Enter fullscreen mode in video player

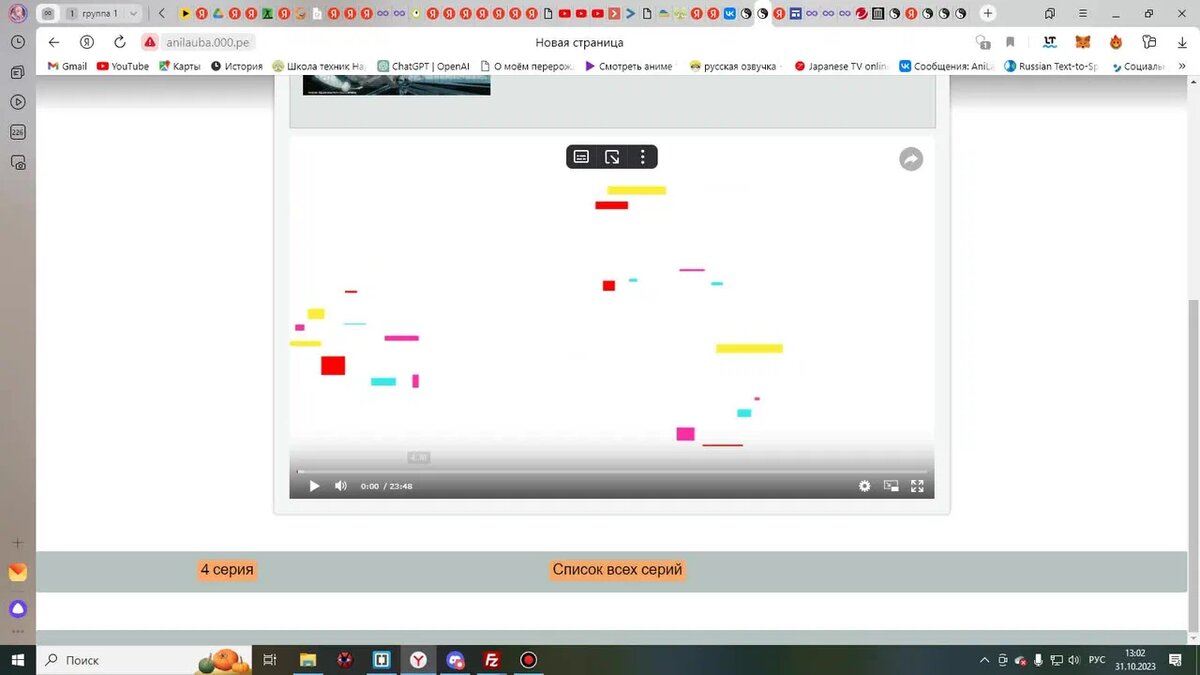click(x=916, y=486)
